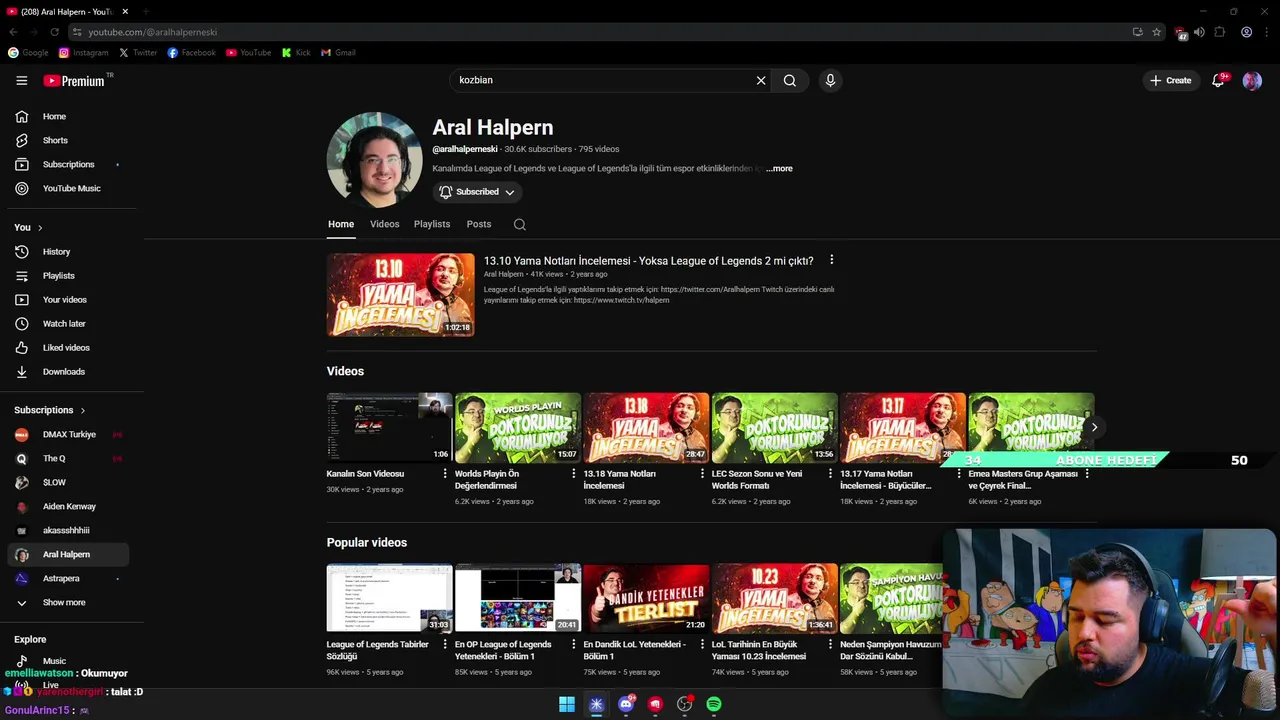The image size is (1280, 720).
Task: Open Watch later in sidebar
Action: tap(68, 324)
